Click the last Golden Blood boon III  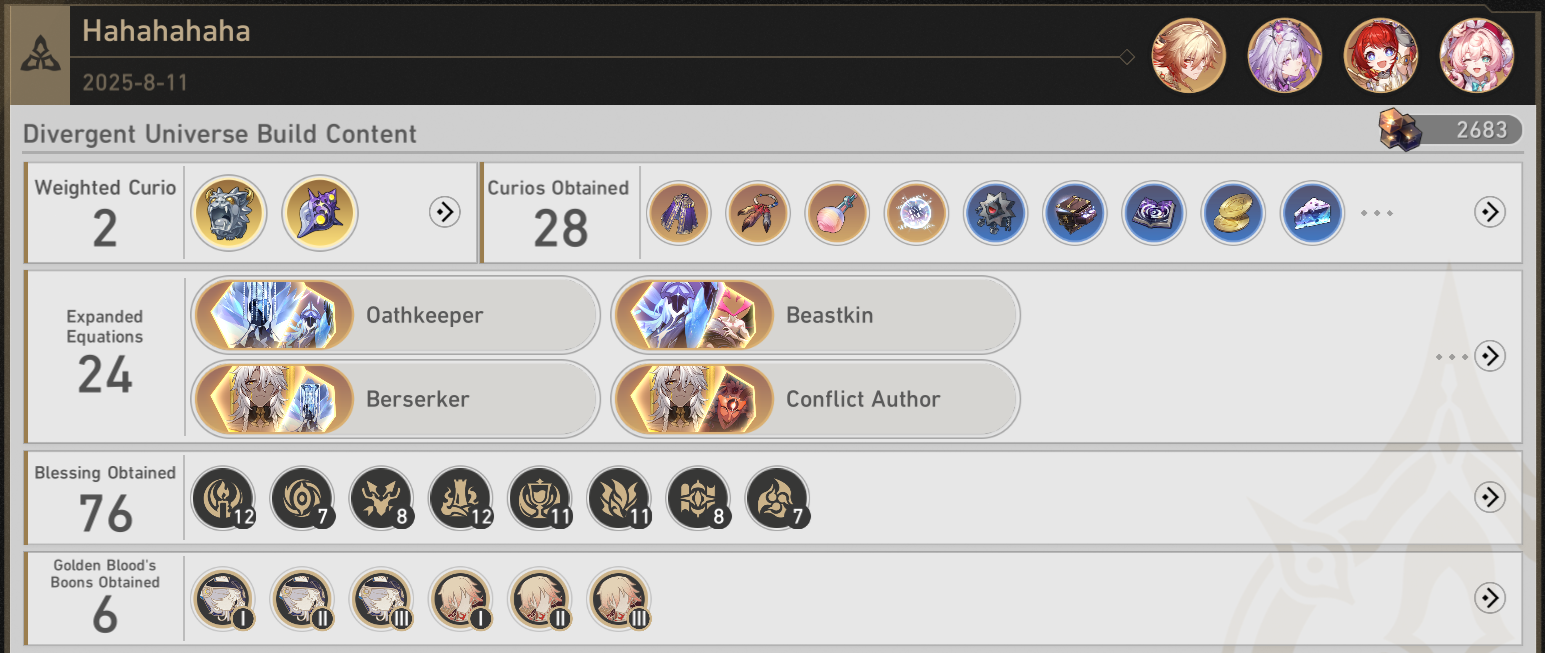[619, 599]
